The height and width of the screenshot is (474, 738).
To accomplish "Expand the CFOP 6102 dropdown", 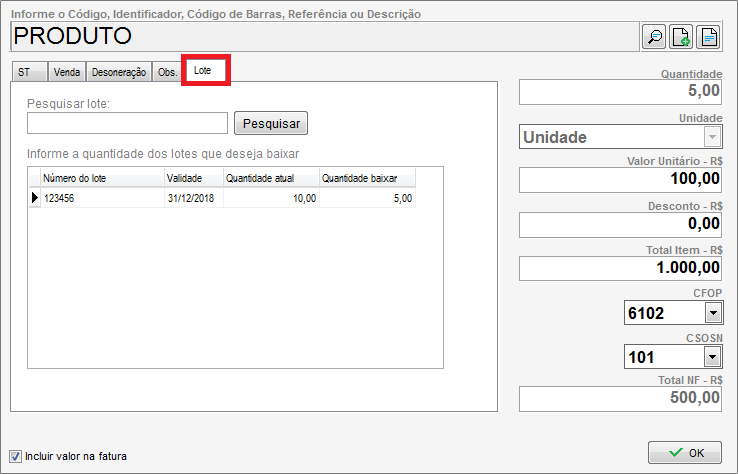I will click(x=712, y=313).
